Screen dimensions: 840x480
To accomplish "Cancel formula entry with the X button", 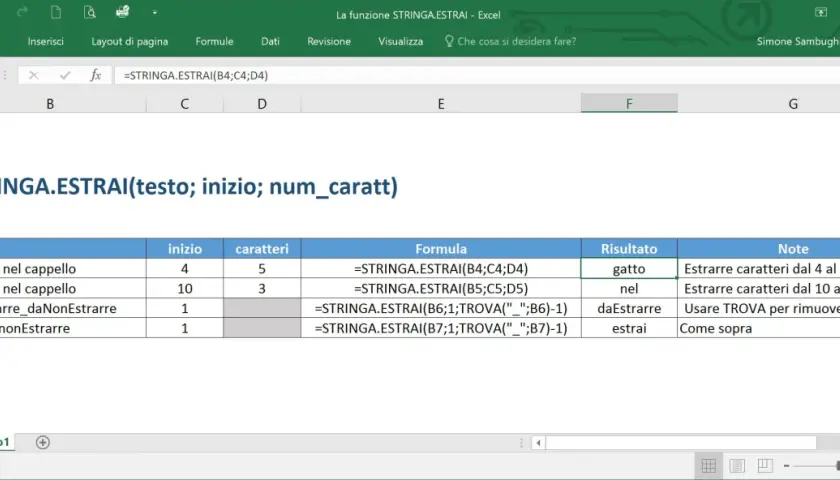I will click(x=34, y=76).
